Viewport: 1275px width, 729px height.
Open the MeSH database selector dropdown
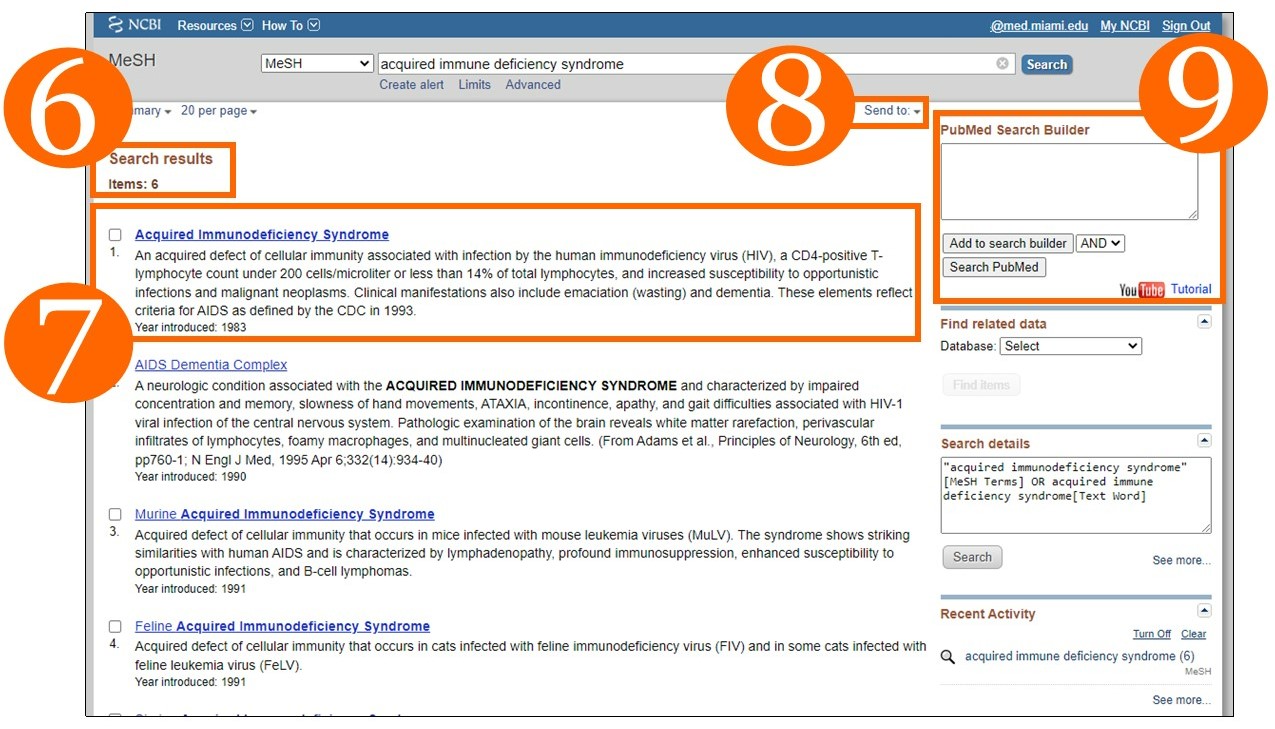tap(316, 63)
